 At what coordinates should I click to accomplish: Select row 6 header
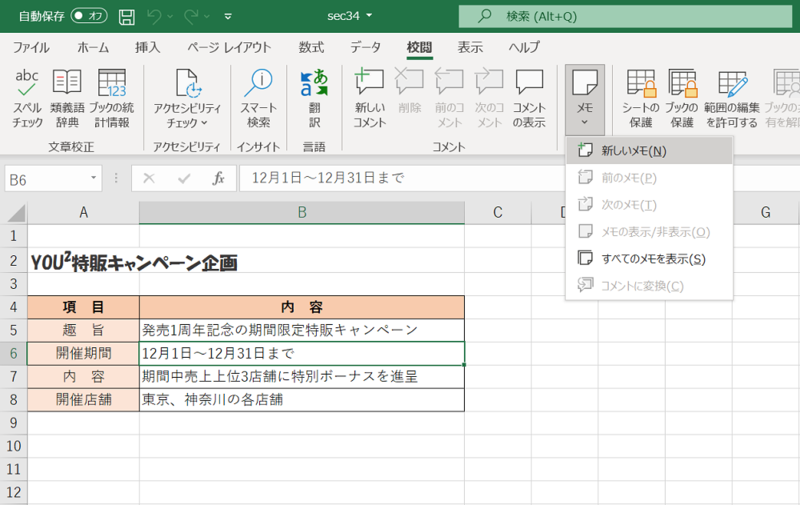coord(13,353)
